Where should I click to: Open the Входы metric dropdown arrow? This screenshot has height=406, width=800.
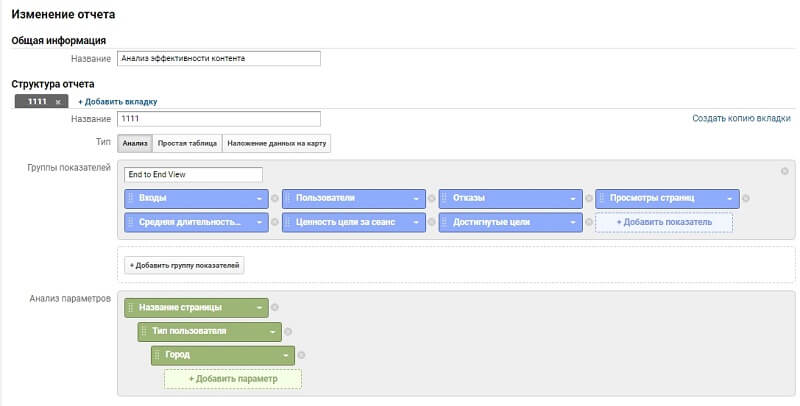click(x=260, y=198)
